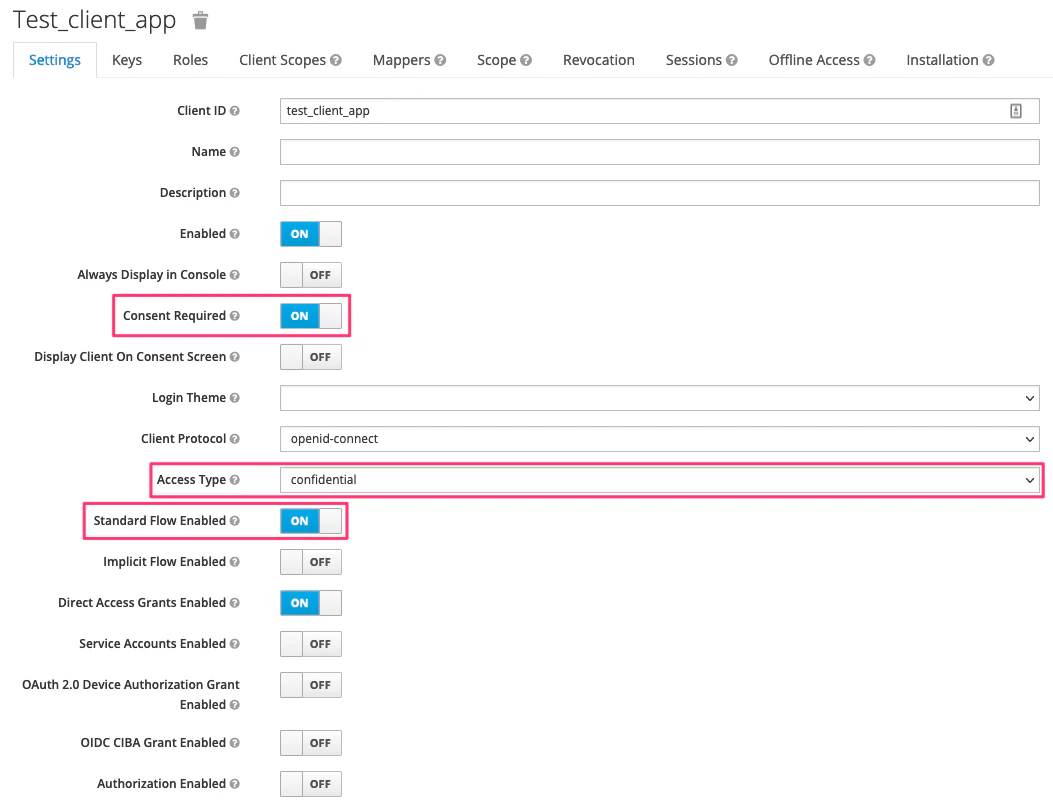Click help icon next to Scope tab
The width and height of the screenshot is (1053, 808).
[526, 60]
